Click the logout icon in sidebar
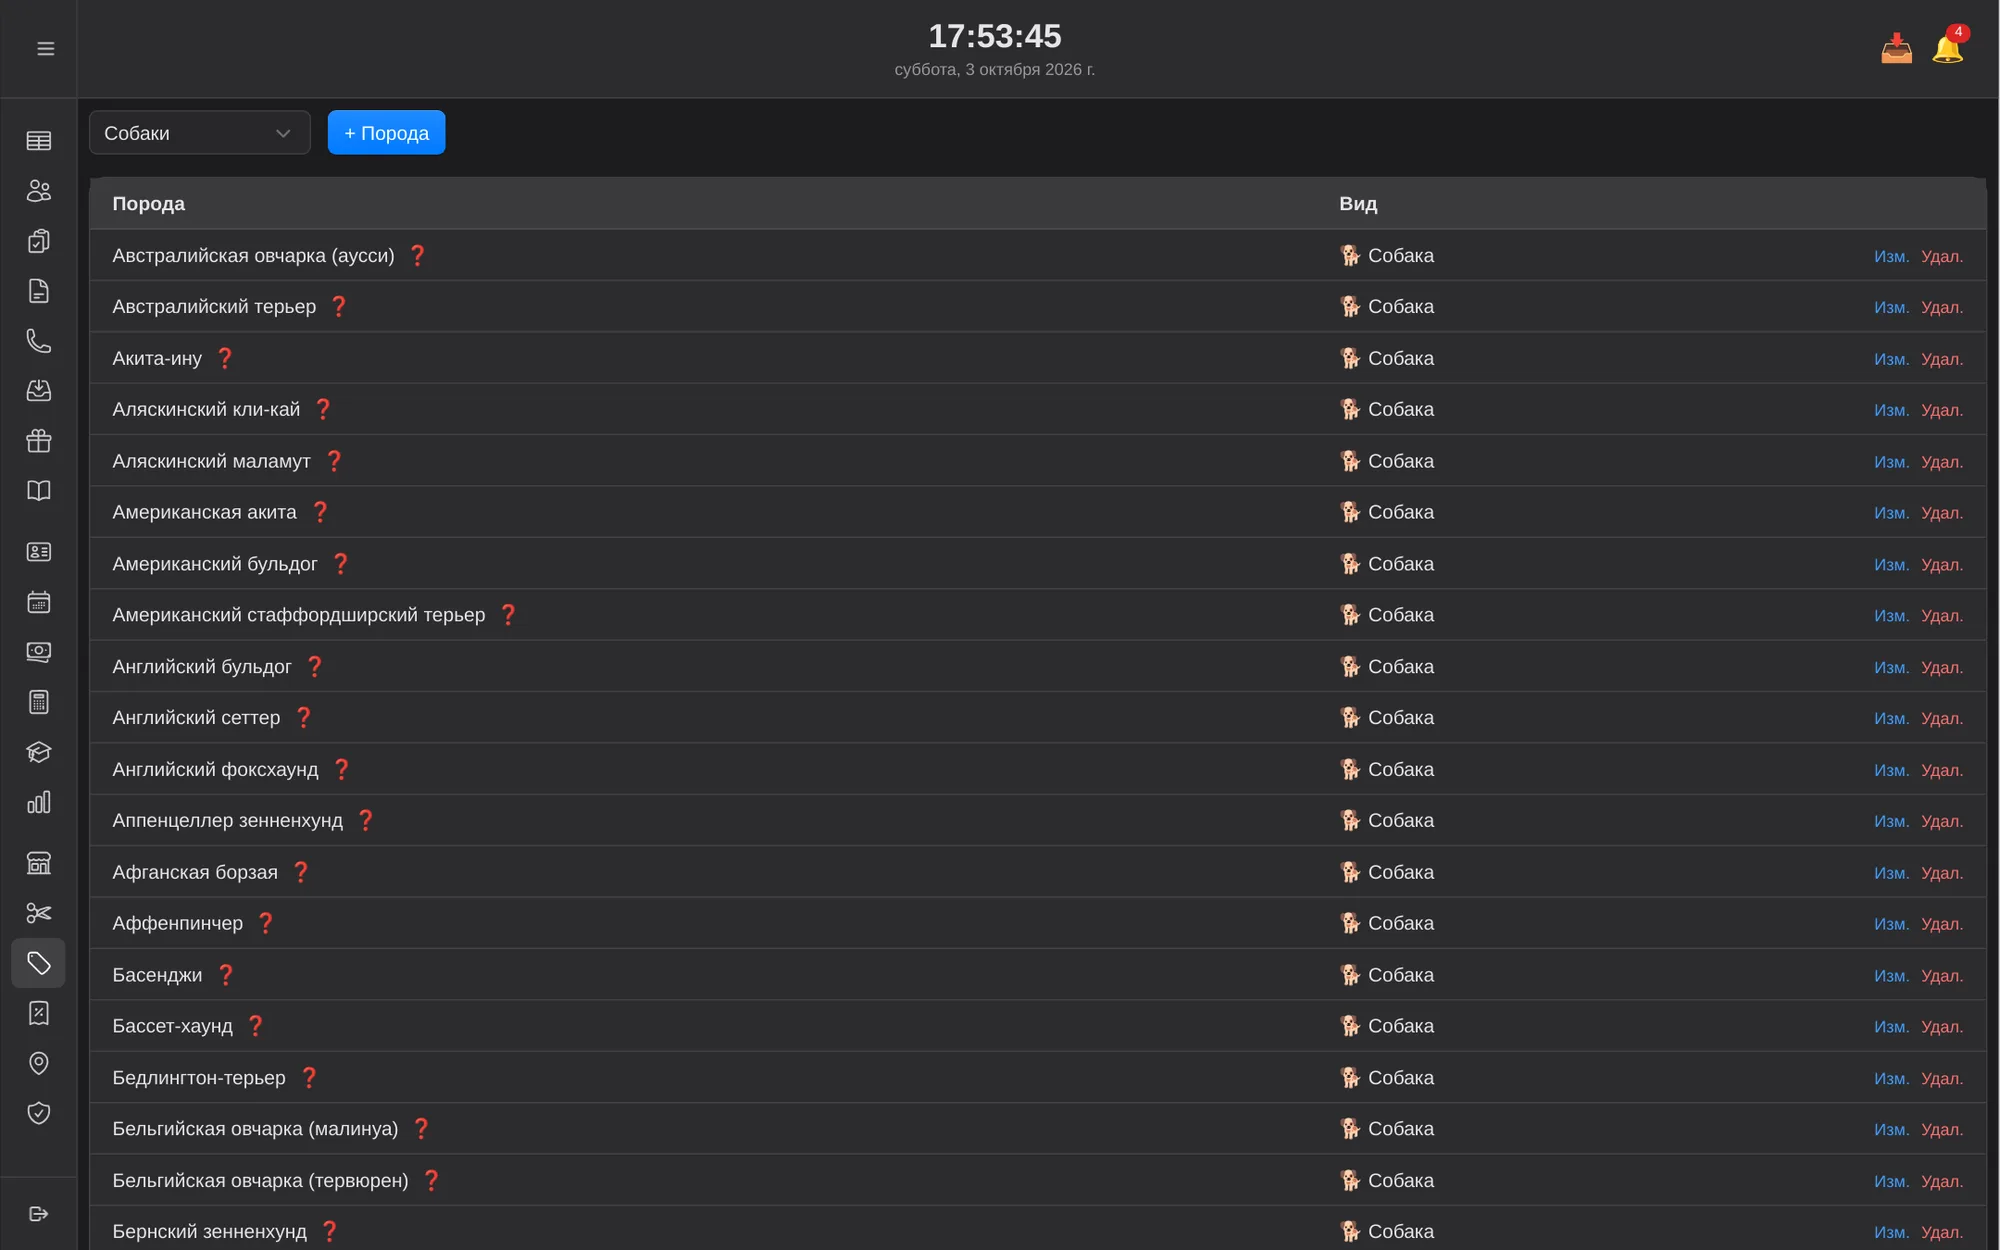The image size is (2000, 1250). (39, 1214)
